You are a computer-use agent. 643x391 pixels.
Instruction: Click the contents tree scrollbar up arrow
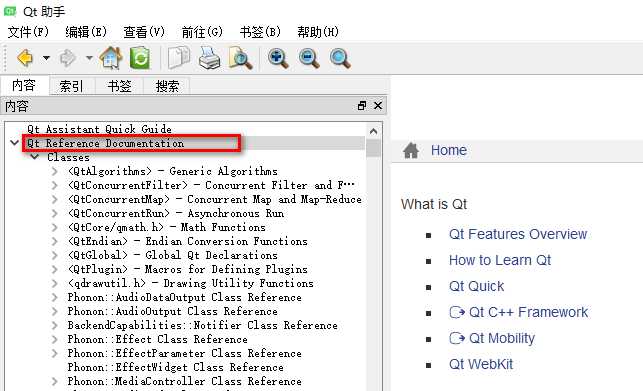tap(373, 131)
